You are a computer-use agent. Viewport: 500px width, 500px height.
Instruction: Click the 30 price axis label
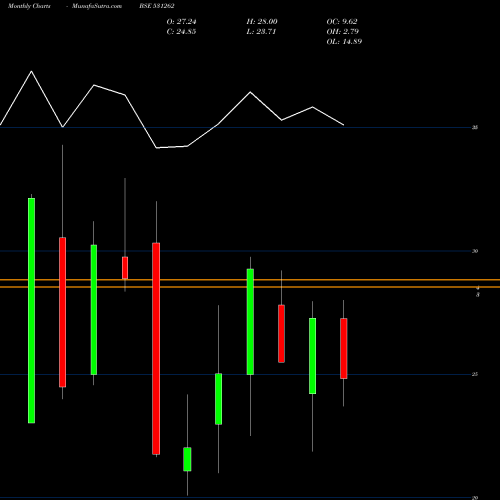(475, 251)
